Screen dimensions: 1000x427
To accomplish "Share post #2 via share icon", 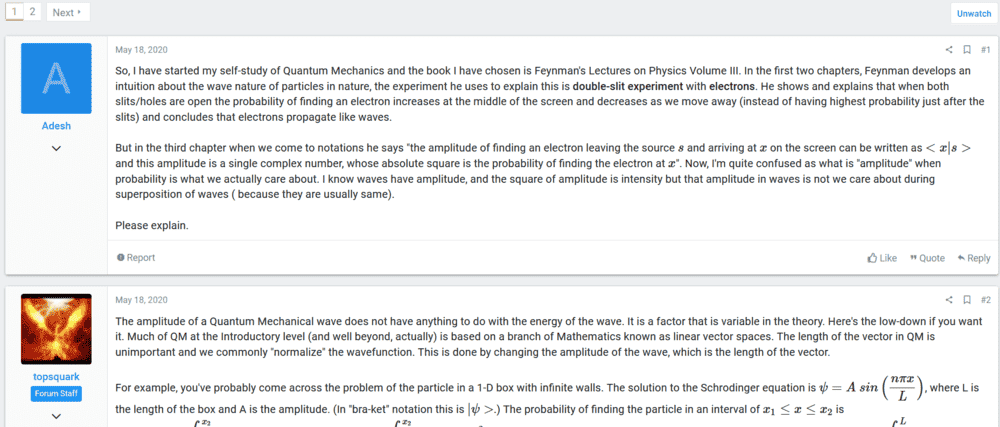I will click(x=949, y=300).
